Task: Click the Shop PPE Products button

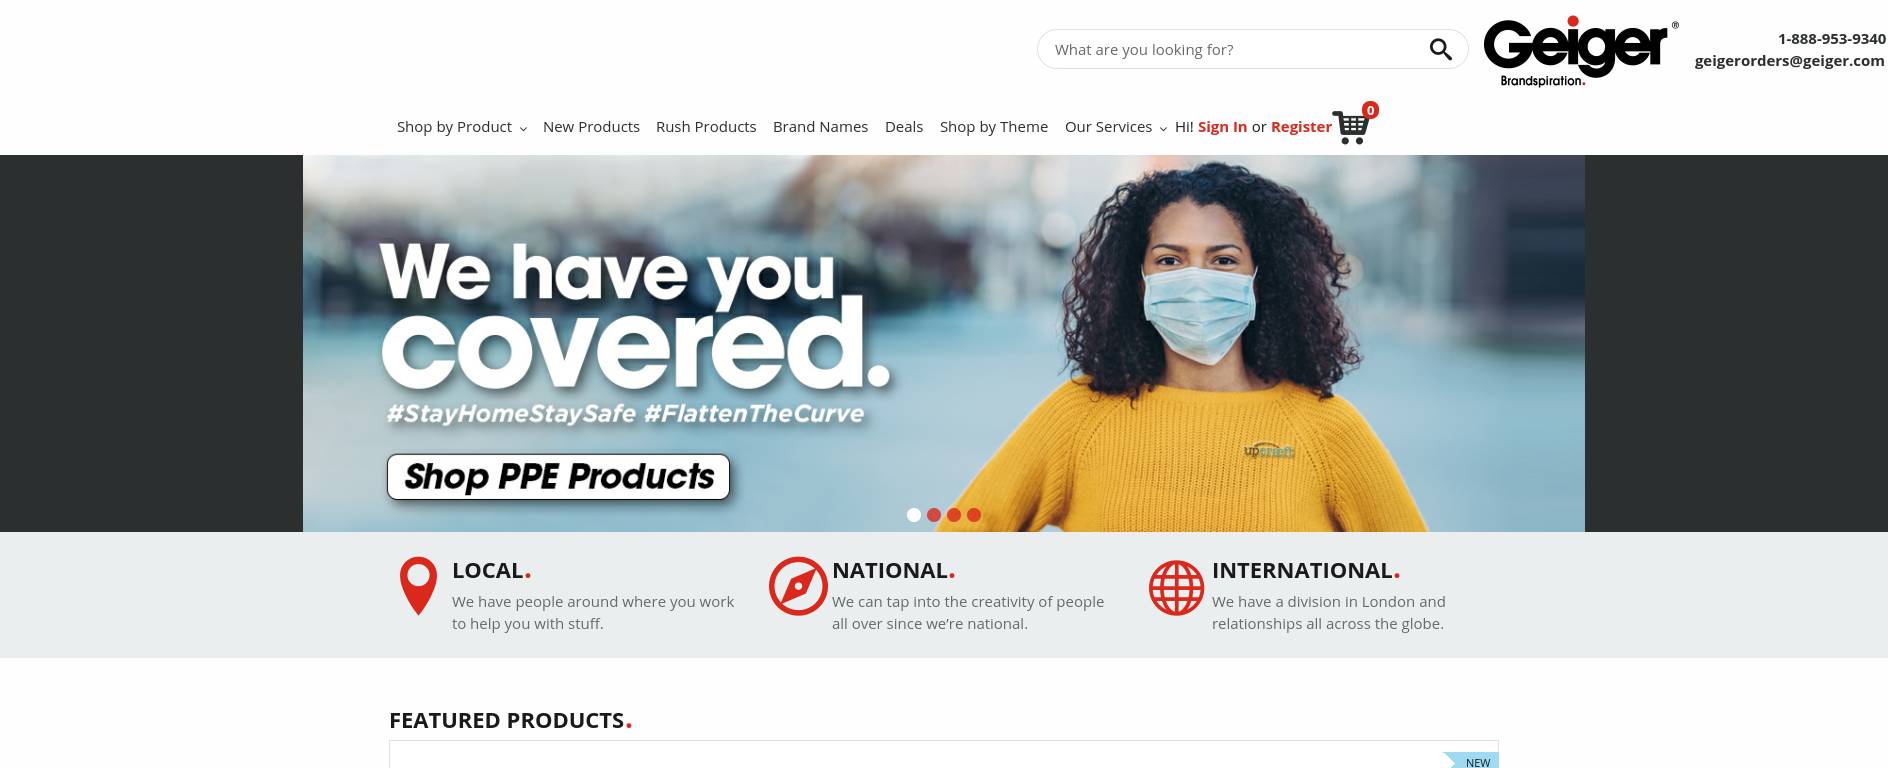Action: pyautogui.click(x=558, y=477)
